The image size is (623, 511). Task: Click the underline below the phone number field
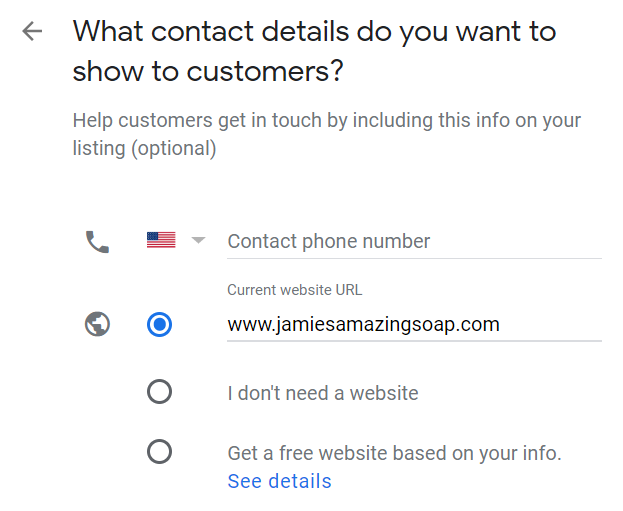(x=413, y=258)
